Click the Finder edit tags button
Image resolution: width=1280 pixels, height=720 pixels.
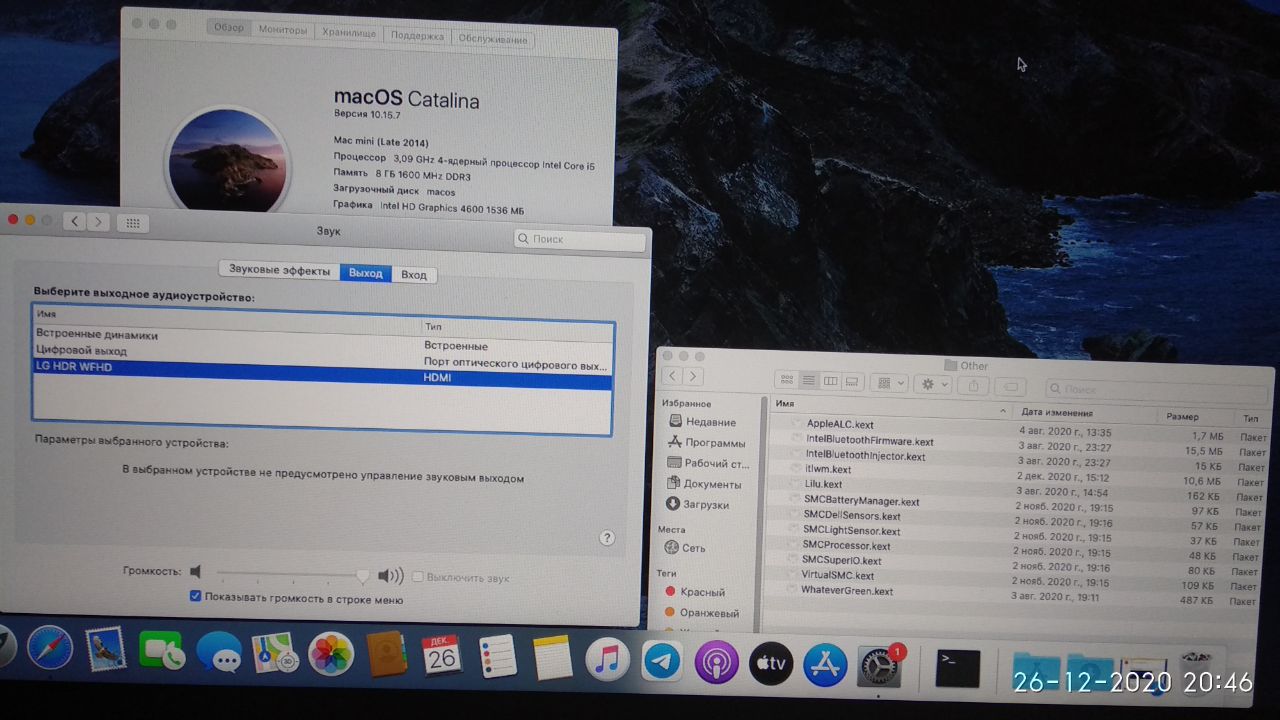tap(1011, 386)
